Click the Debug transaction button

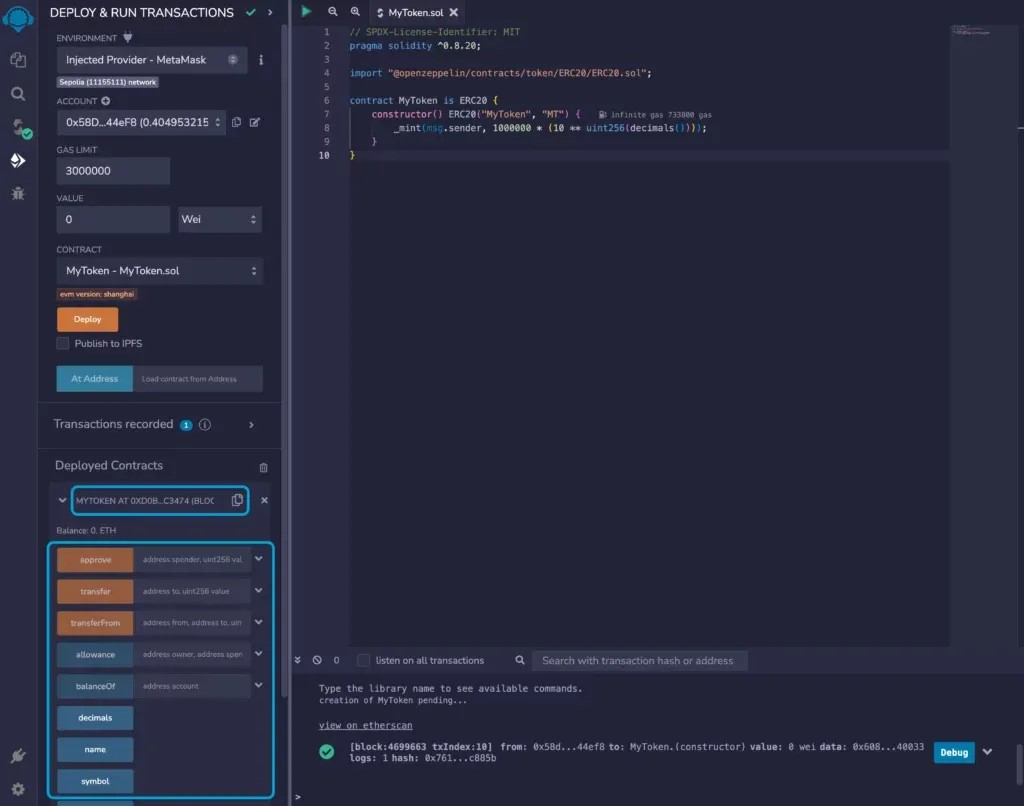954,752
